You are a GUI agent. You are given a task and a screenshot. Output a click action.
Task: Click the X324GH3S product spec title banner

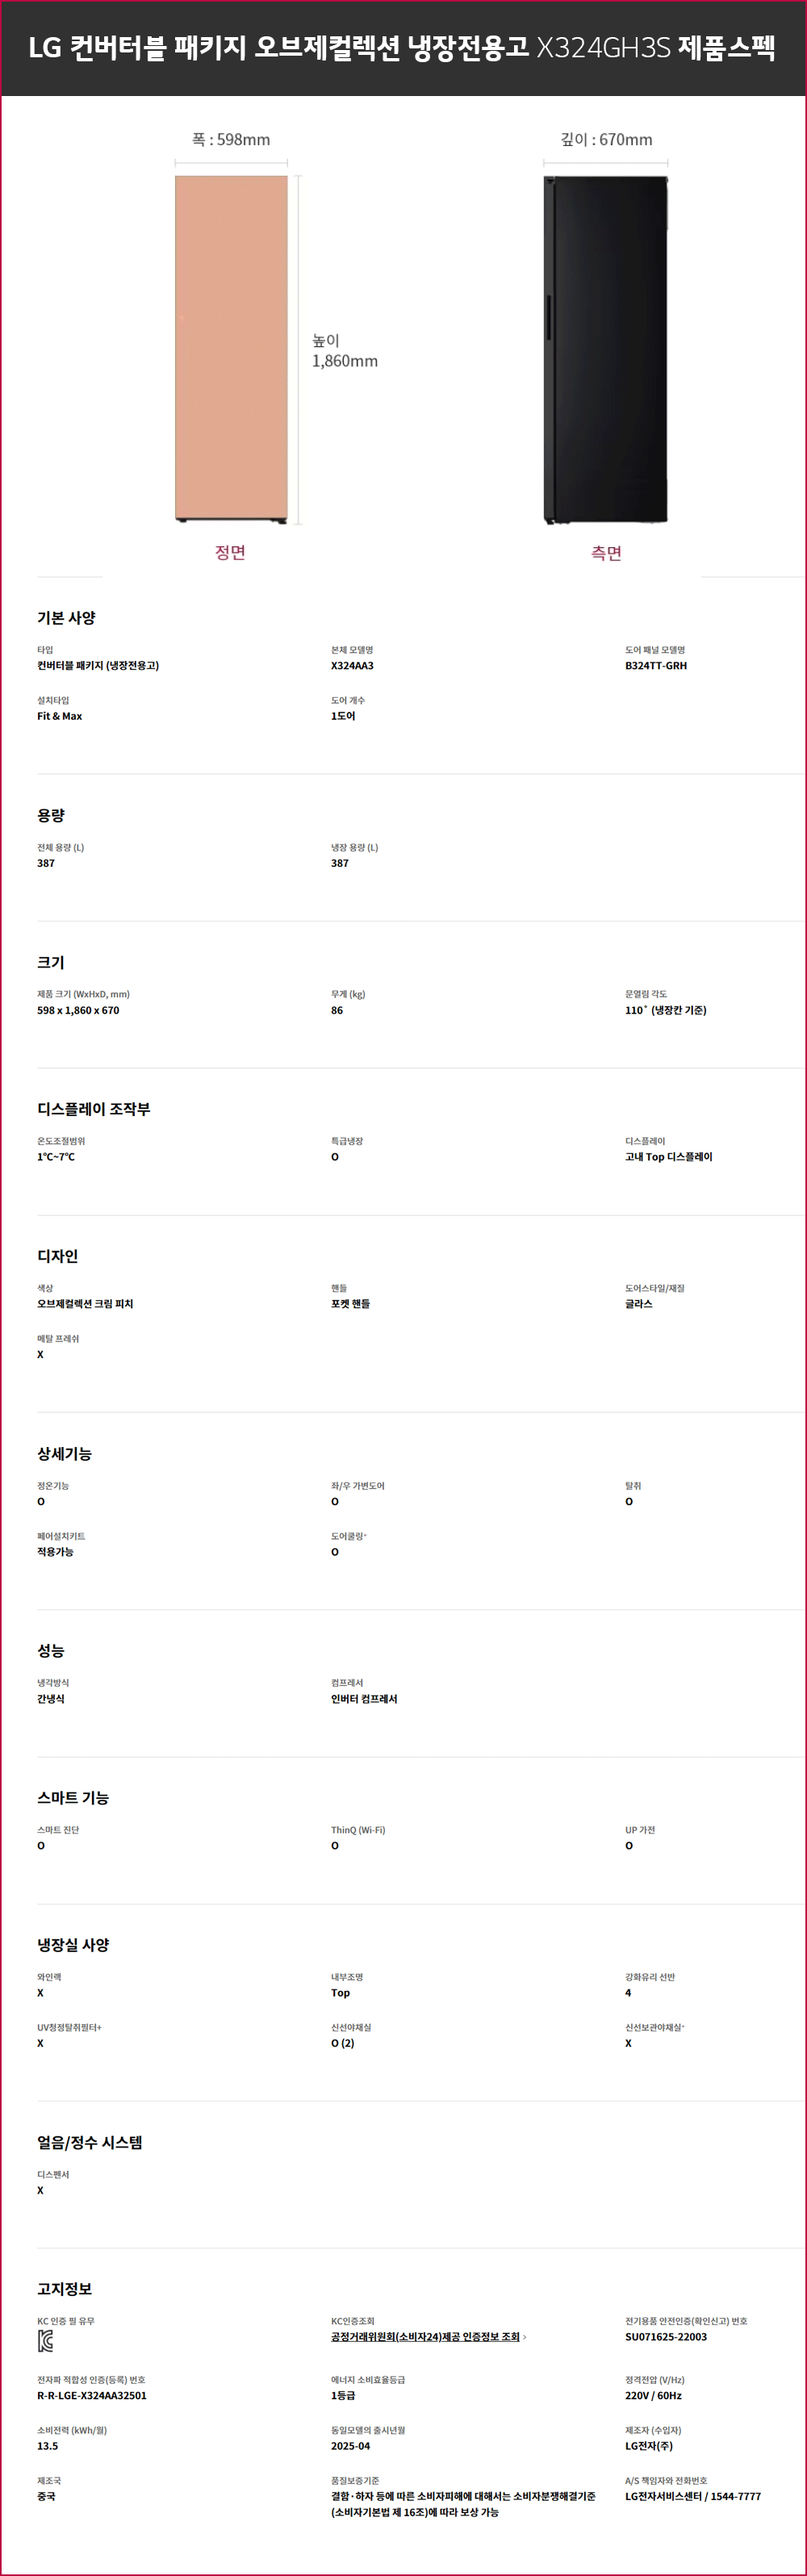(402, 48)
